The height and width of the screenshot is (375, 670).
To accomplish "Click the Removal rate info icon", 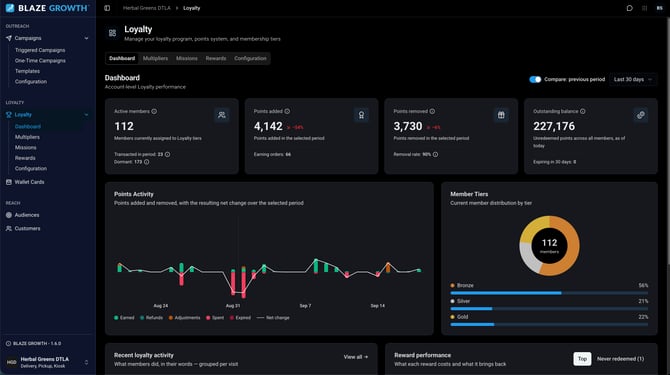I will [435, 154].
